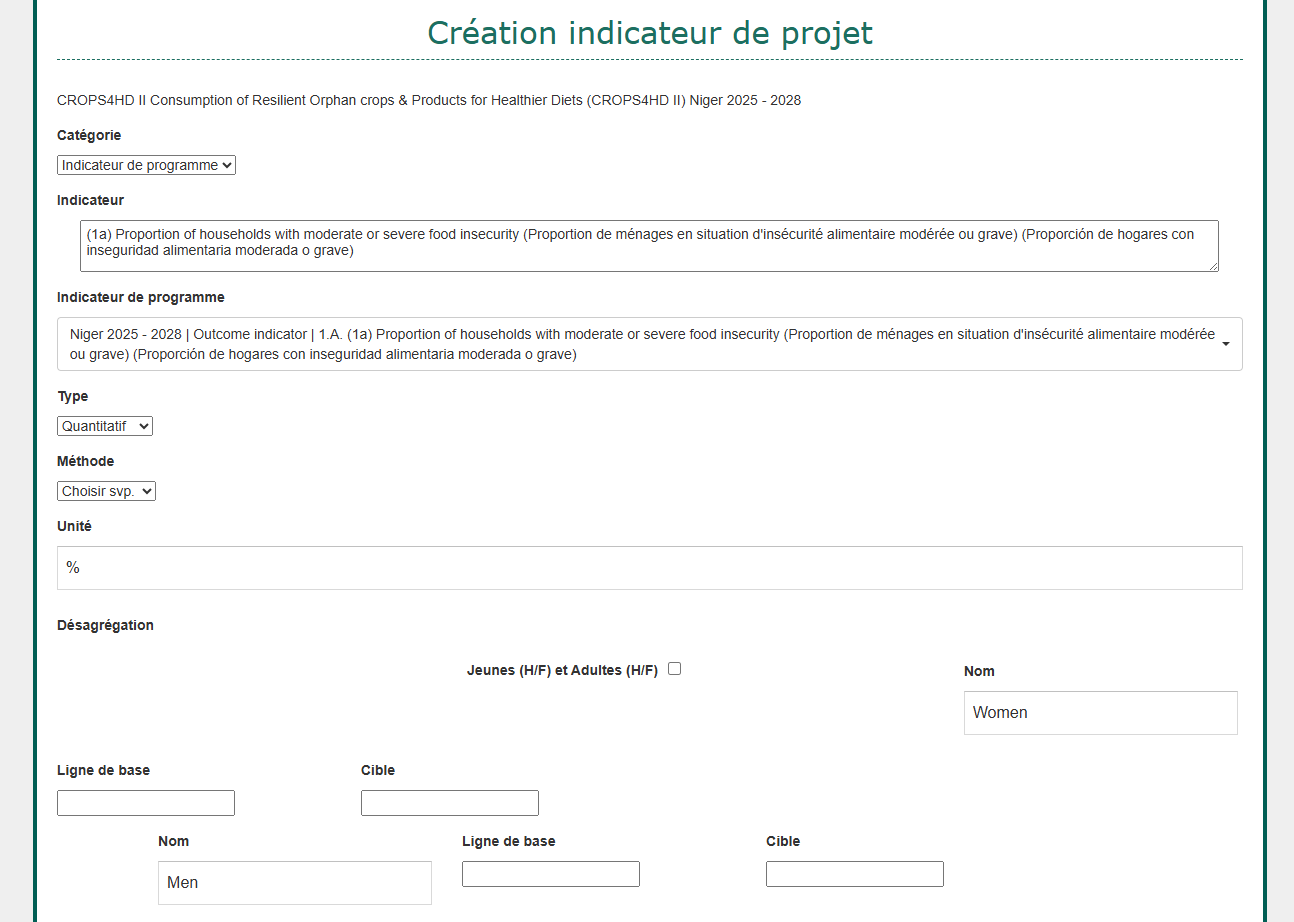Click the Création indicateur de projet heading
Screen dimensions: 1294x922
(x=649, y=33)
